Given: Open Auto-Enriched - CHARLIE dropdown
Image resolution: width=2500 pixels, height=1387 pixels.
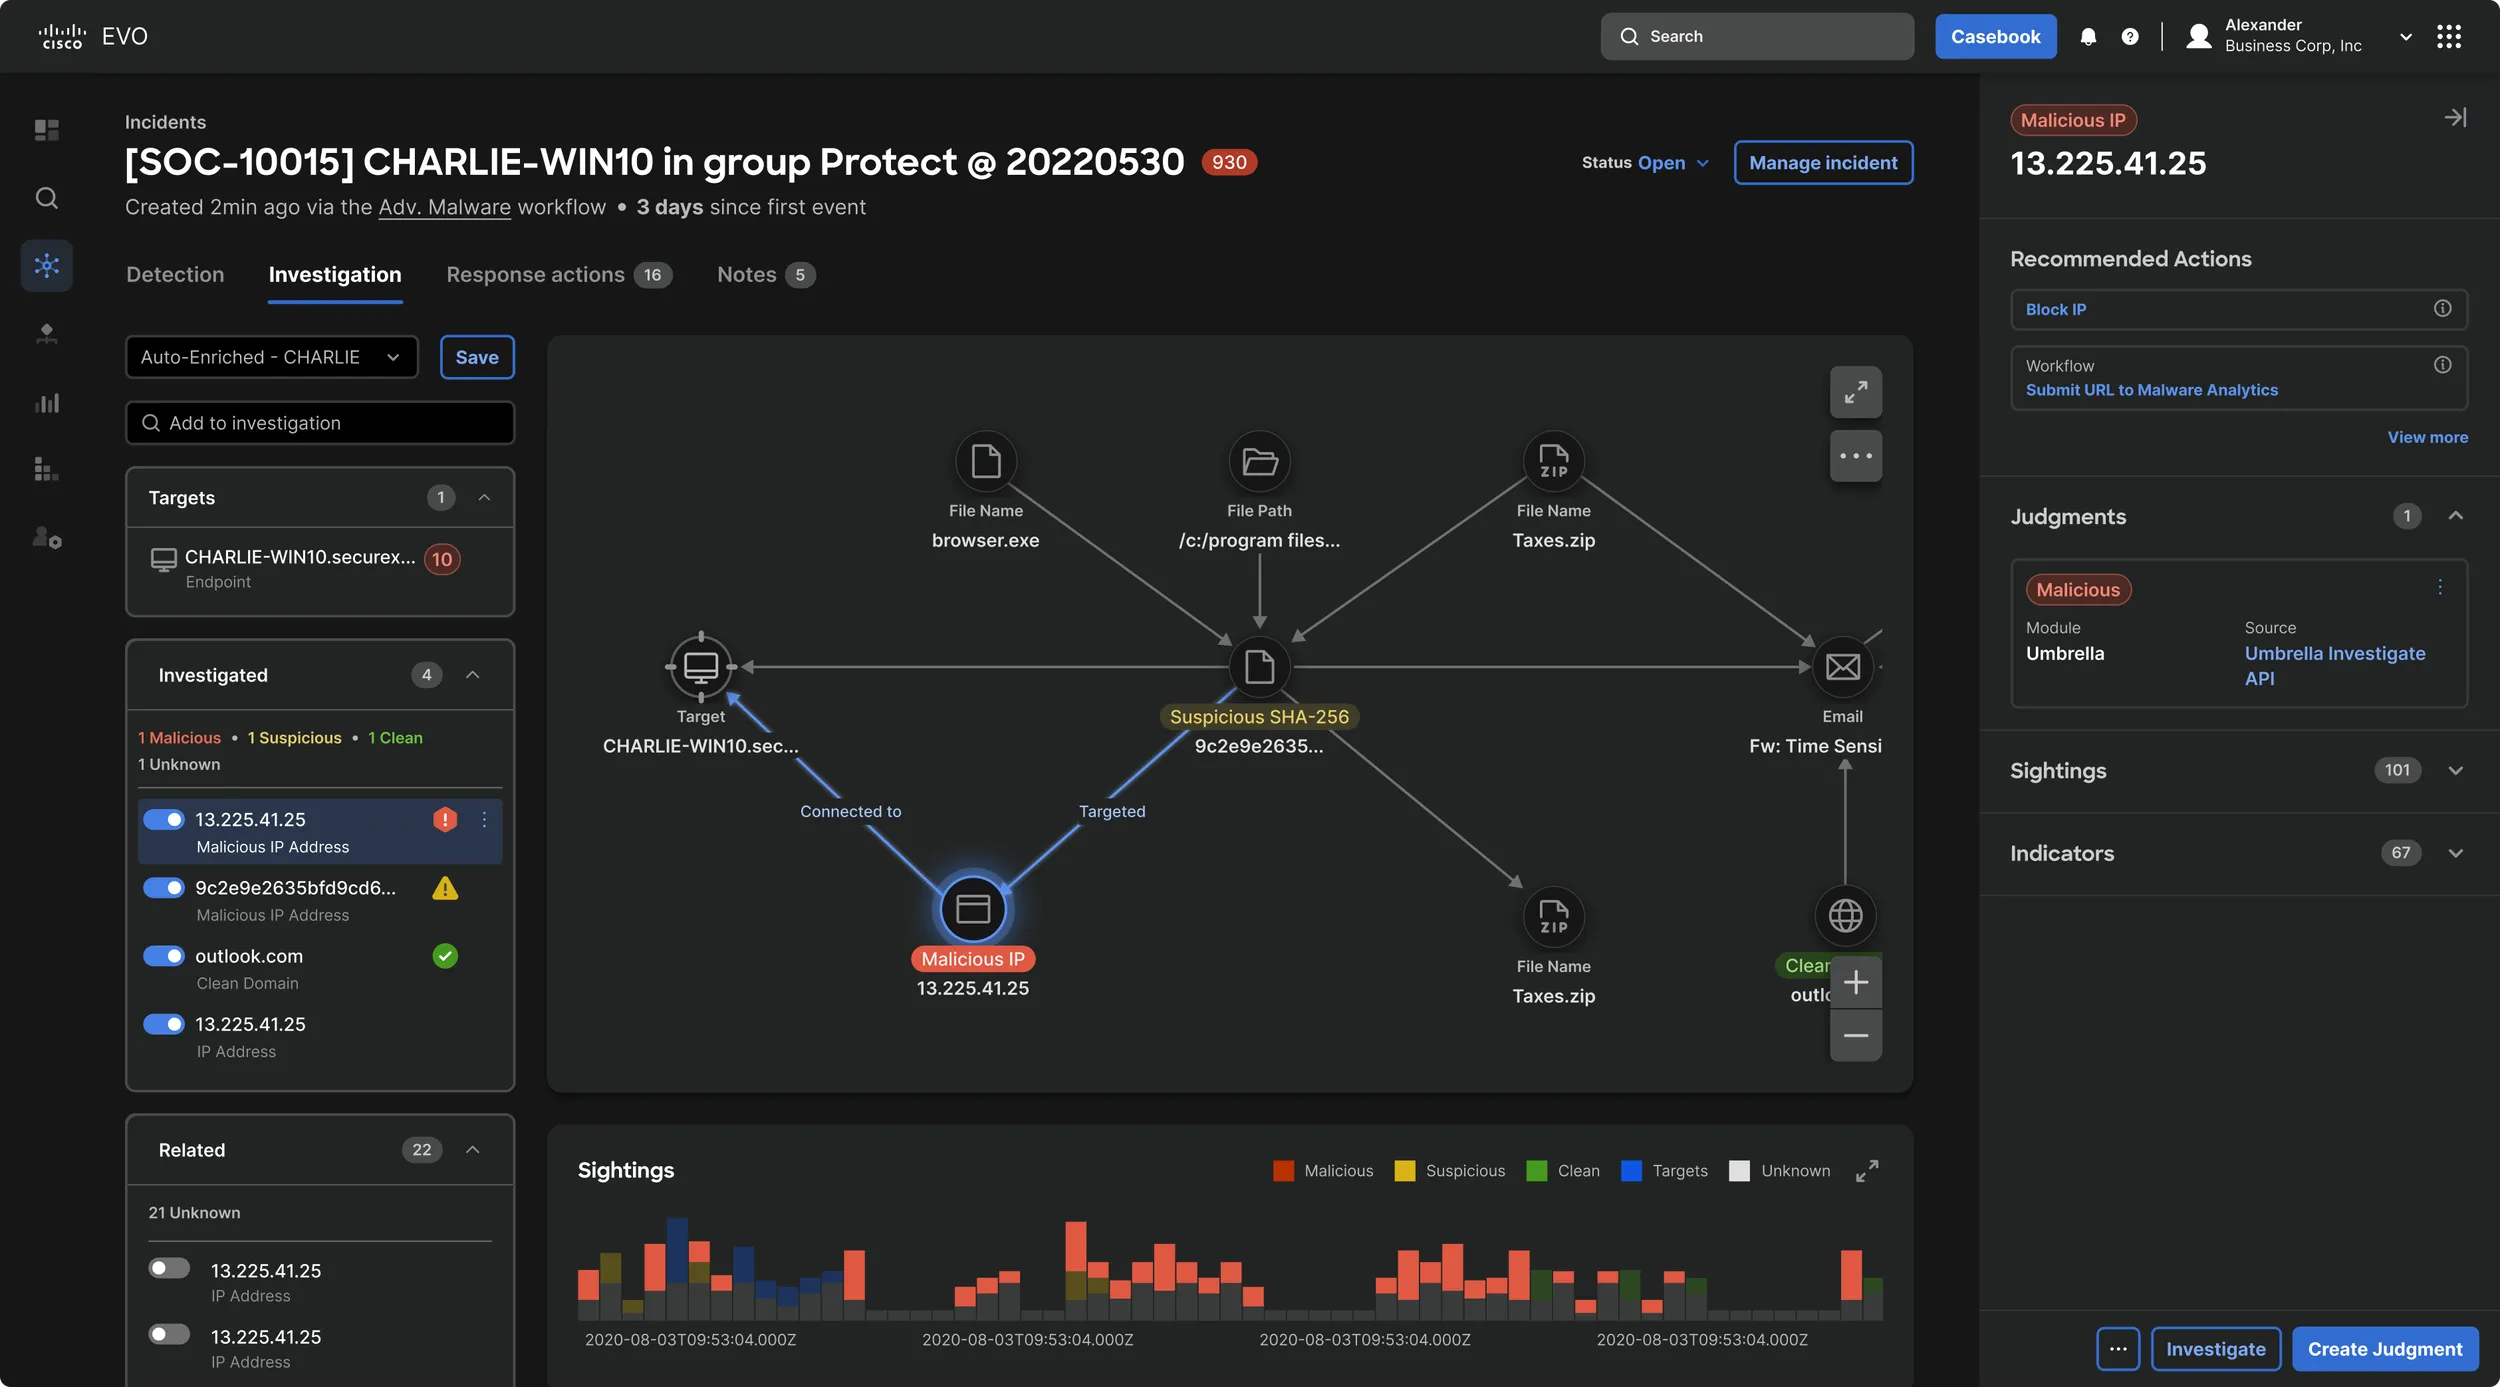Looking at the screenshot, I should pos(271,357).
